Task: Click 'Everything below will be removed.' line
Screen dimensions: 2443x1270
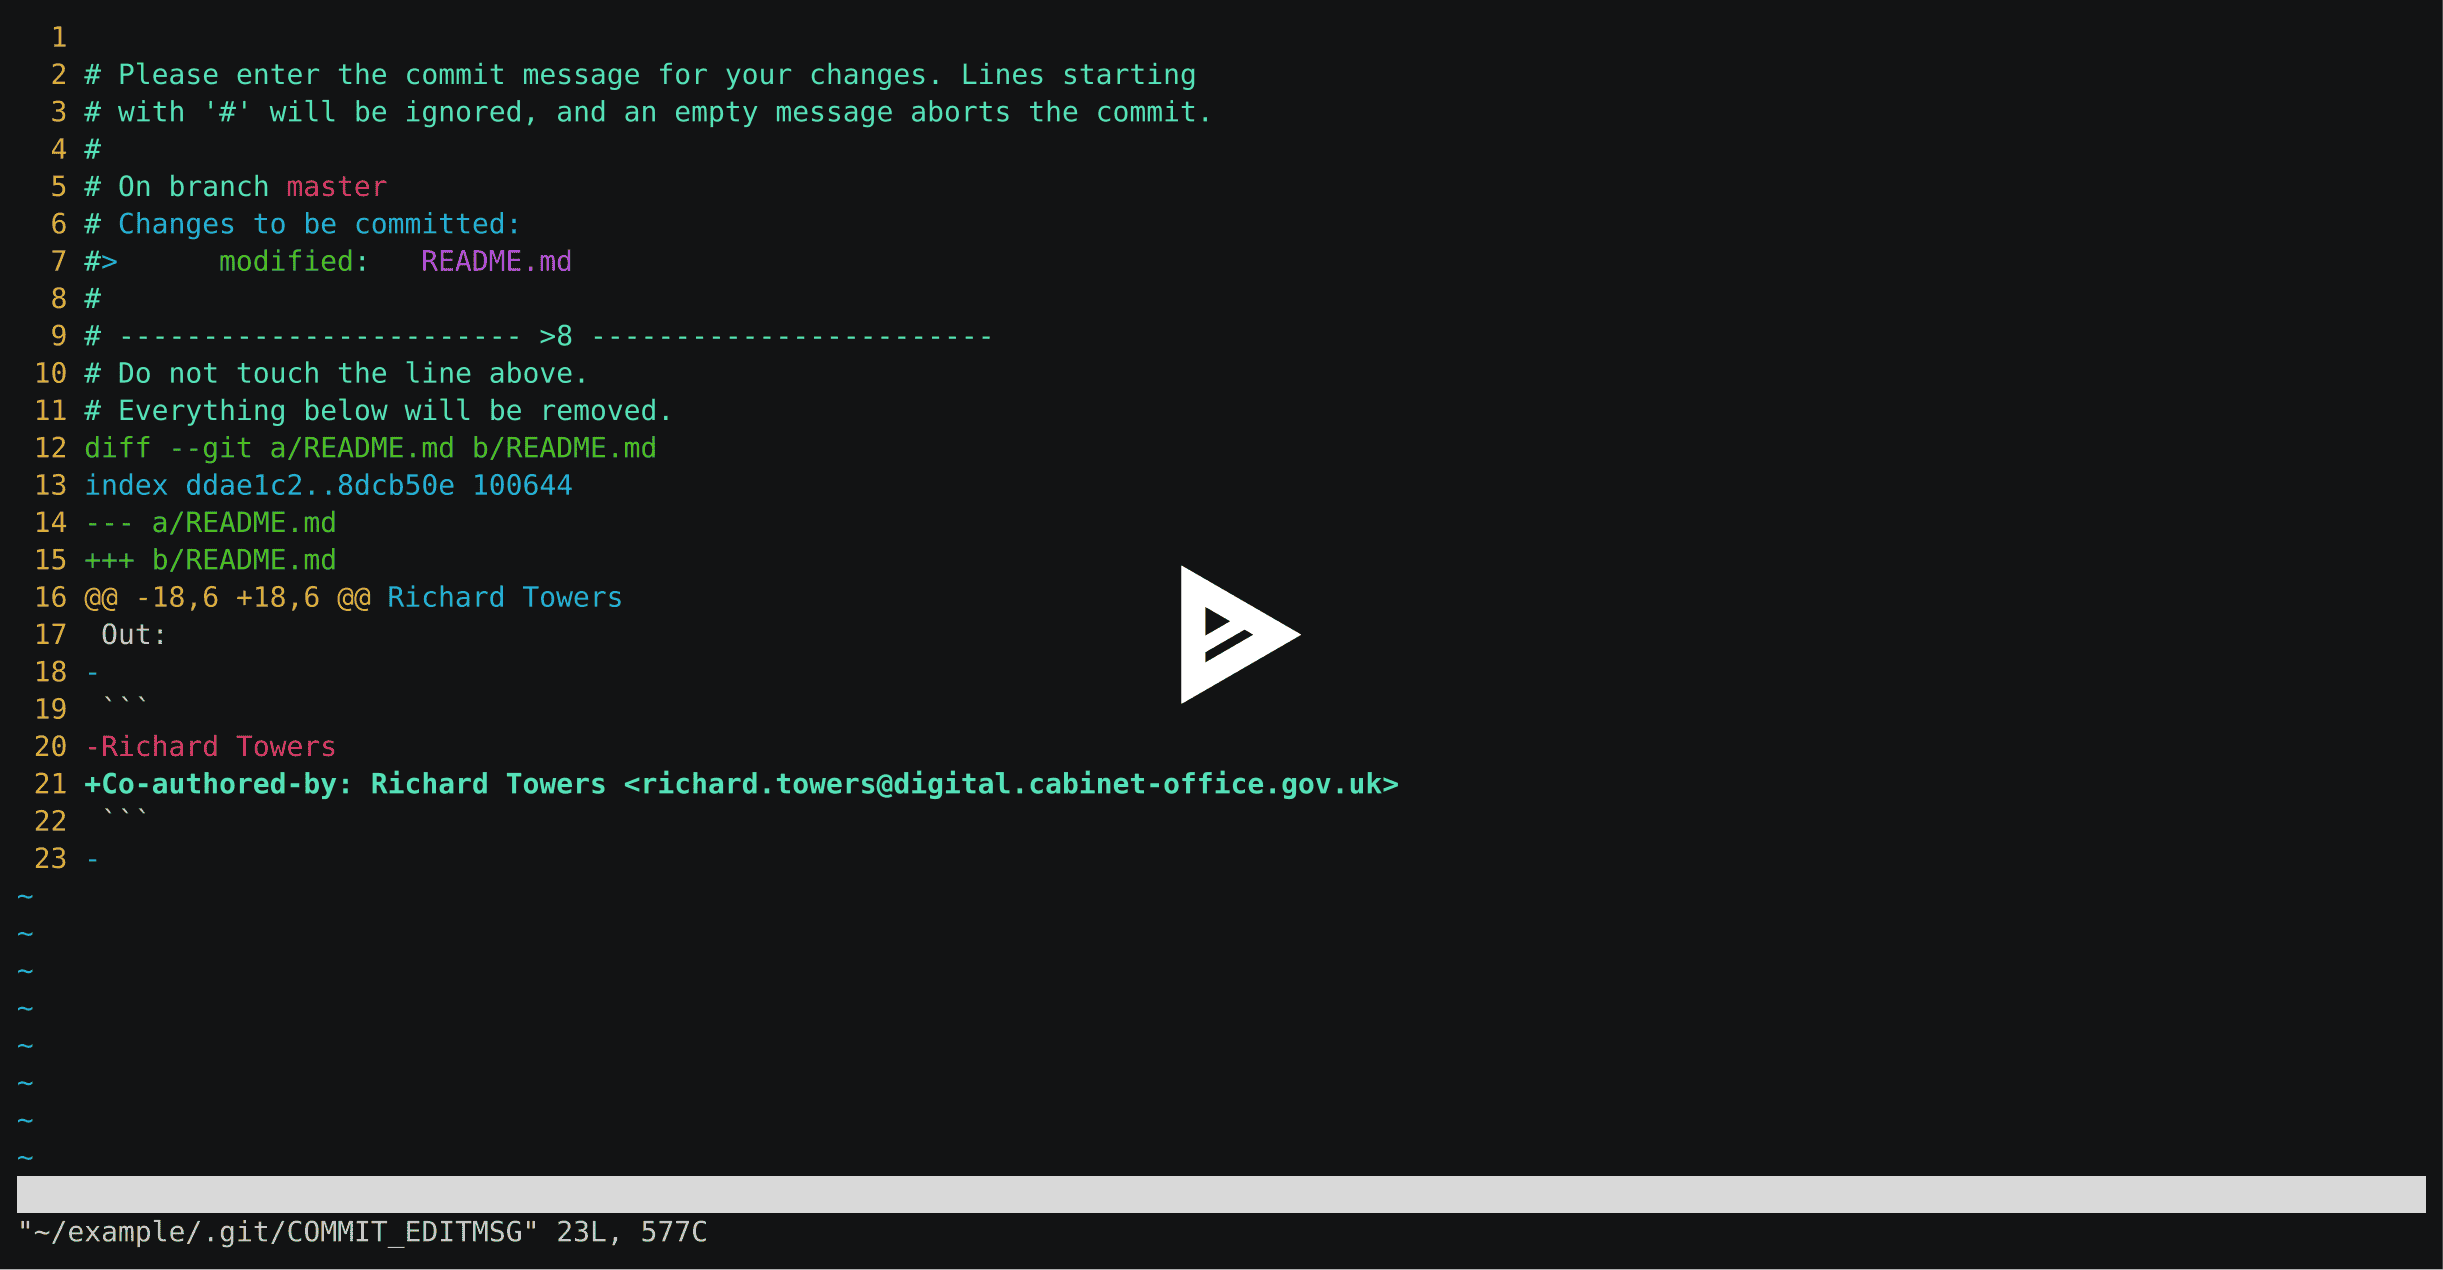Action: pos(379,411)
